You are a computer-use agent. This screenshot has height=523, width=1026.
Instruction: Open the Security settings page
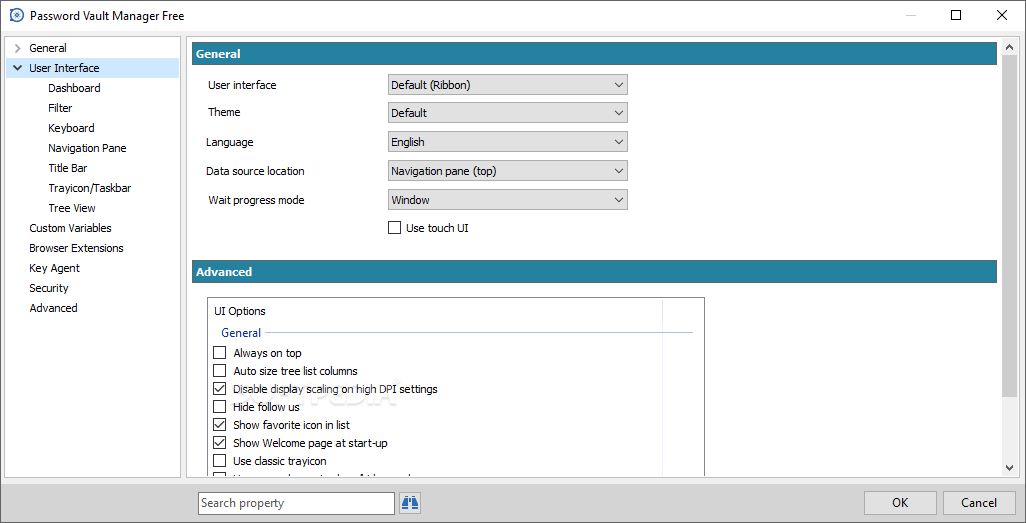(x=48, y=288)
